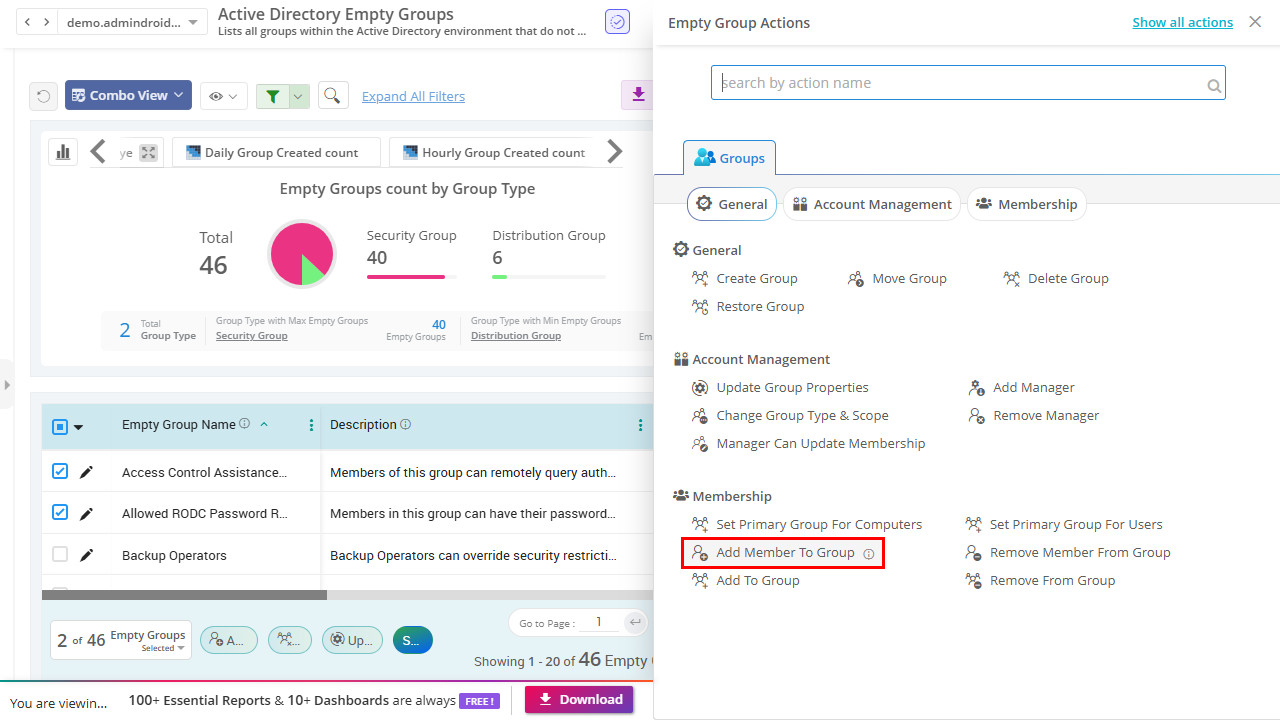This screenshot has width=1280, height=720.
Task: Open the bar chart icon button
Action: click(63, 152)
